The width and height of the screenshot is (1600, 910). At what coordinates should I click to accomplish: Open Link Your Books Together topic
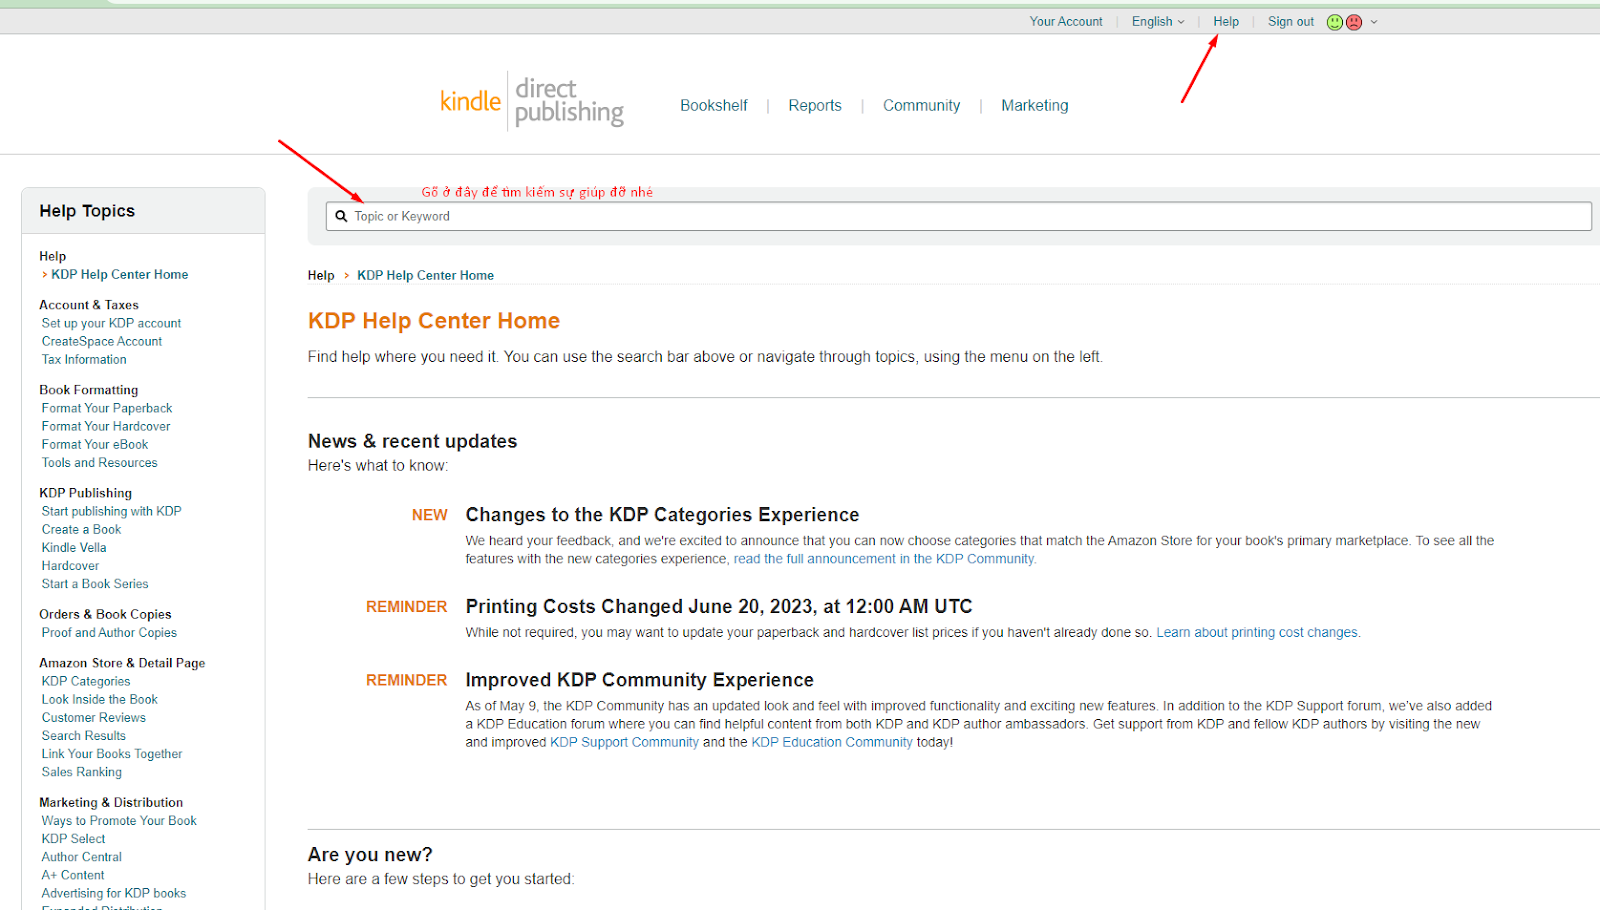[112, 753]
